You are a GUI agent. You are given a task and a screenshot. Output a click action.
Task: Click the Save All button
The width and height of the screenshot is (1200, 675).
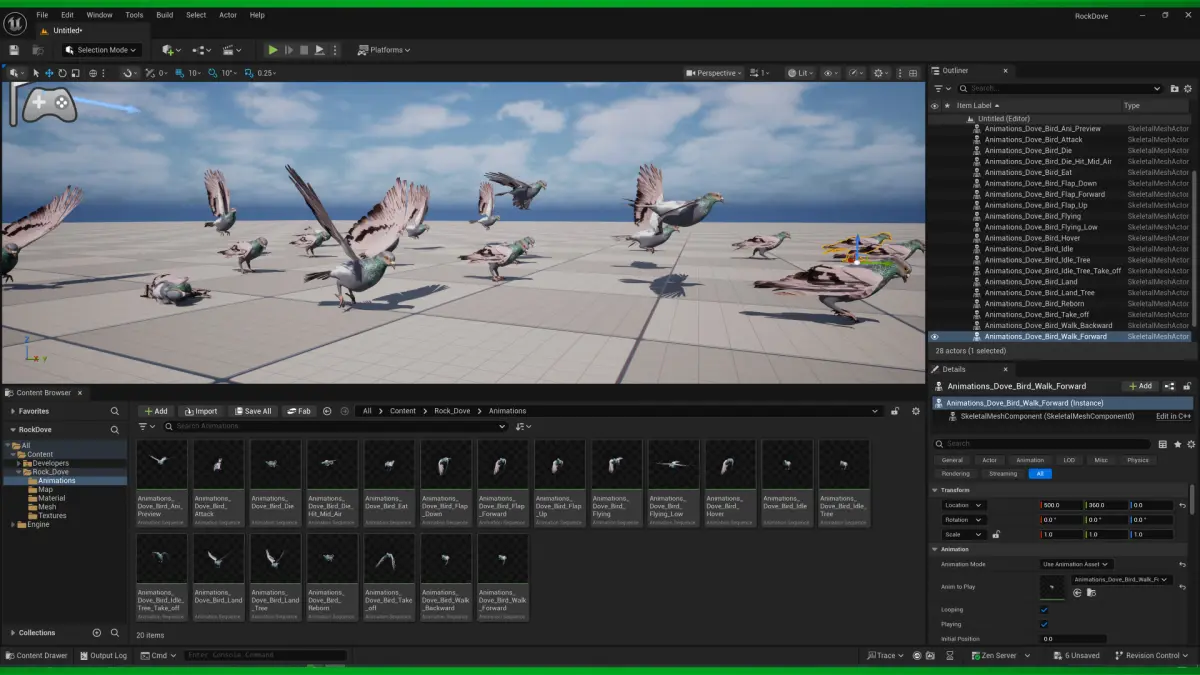pos(252,411)
